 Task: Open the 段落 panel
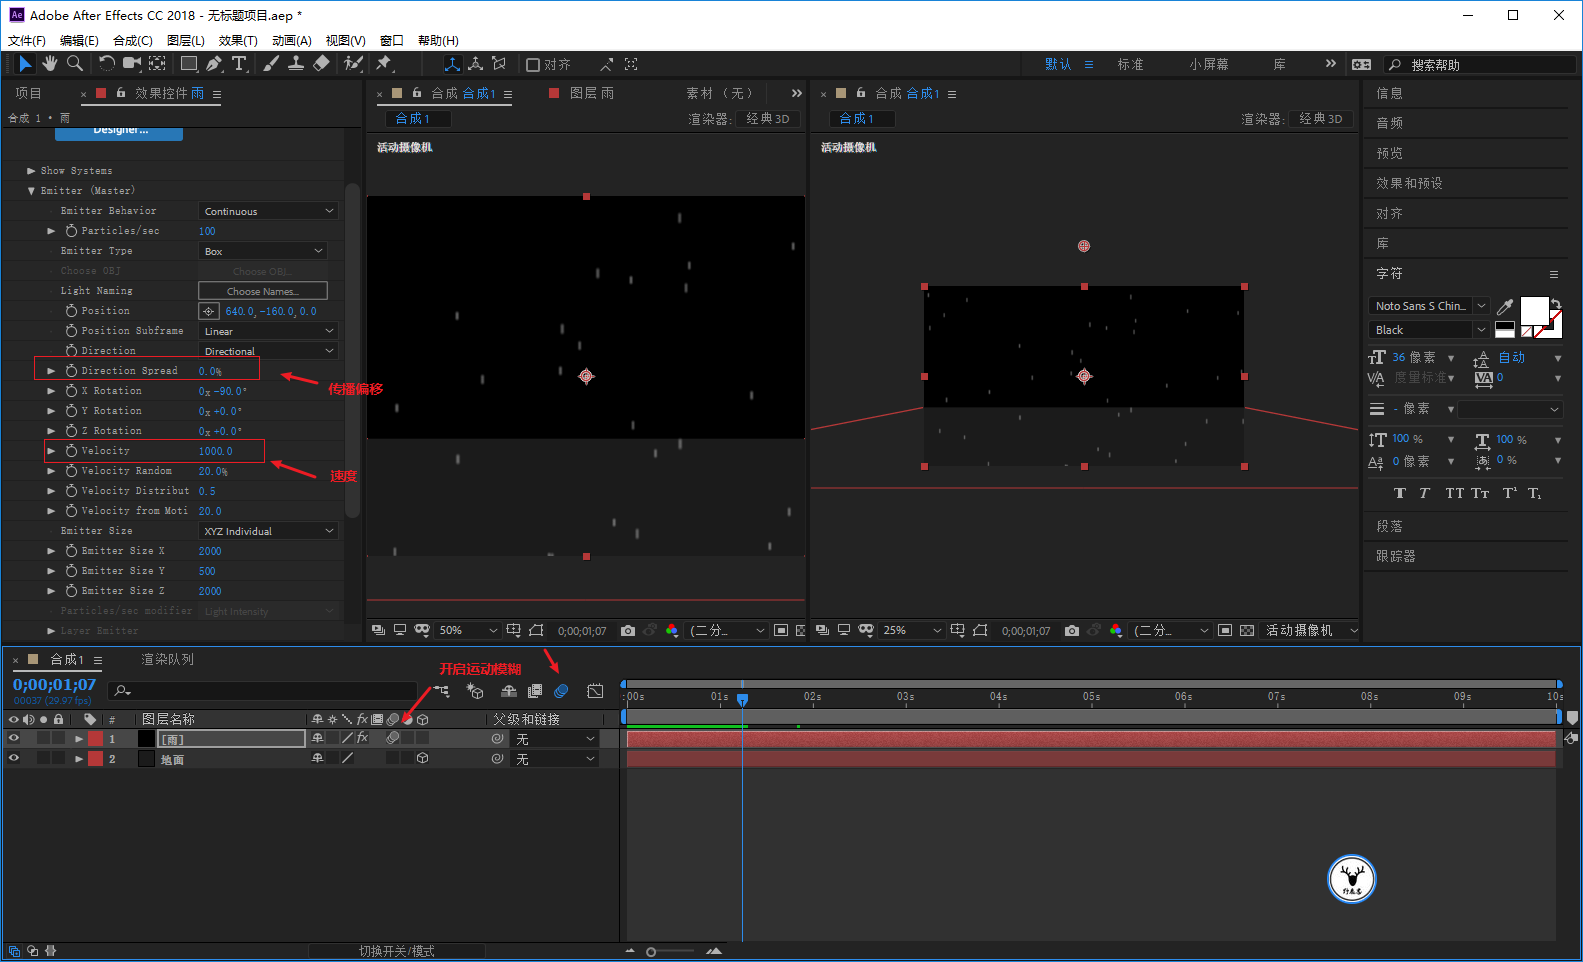coord(1389,526)
